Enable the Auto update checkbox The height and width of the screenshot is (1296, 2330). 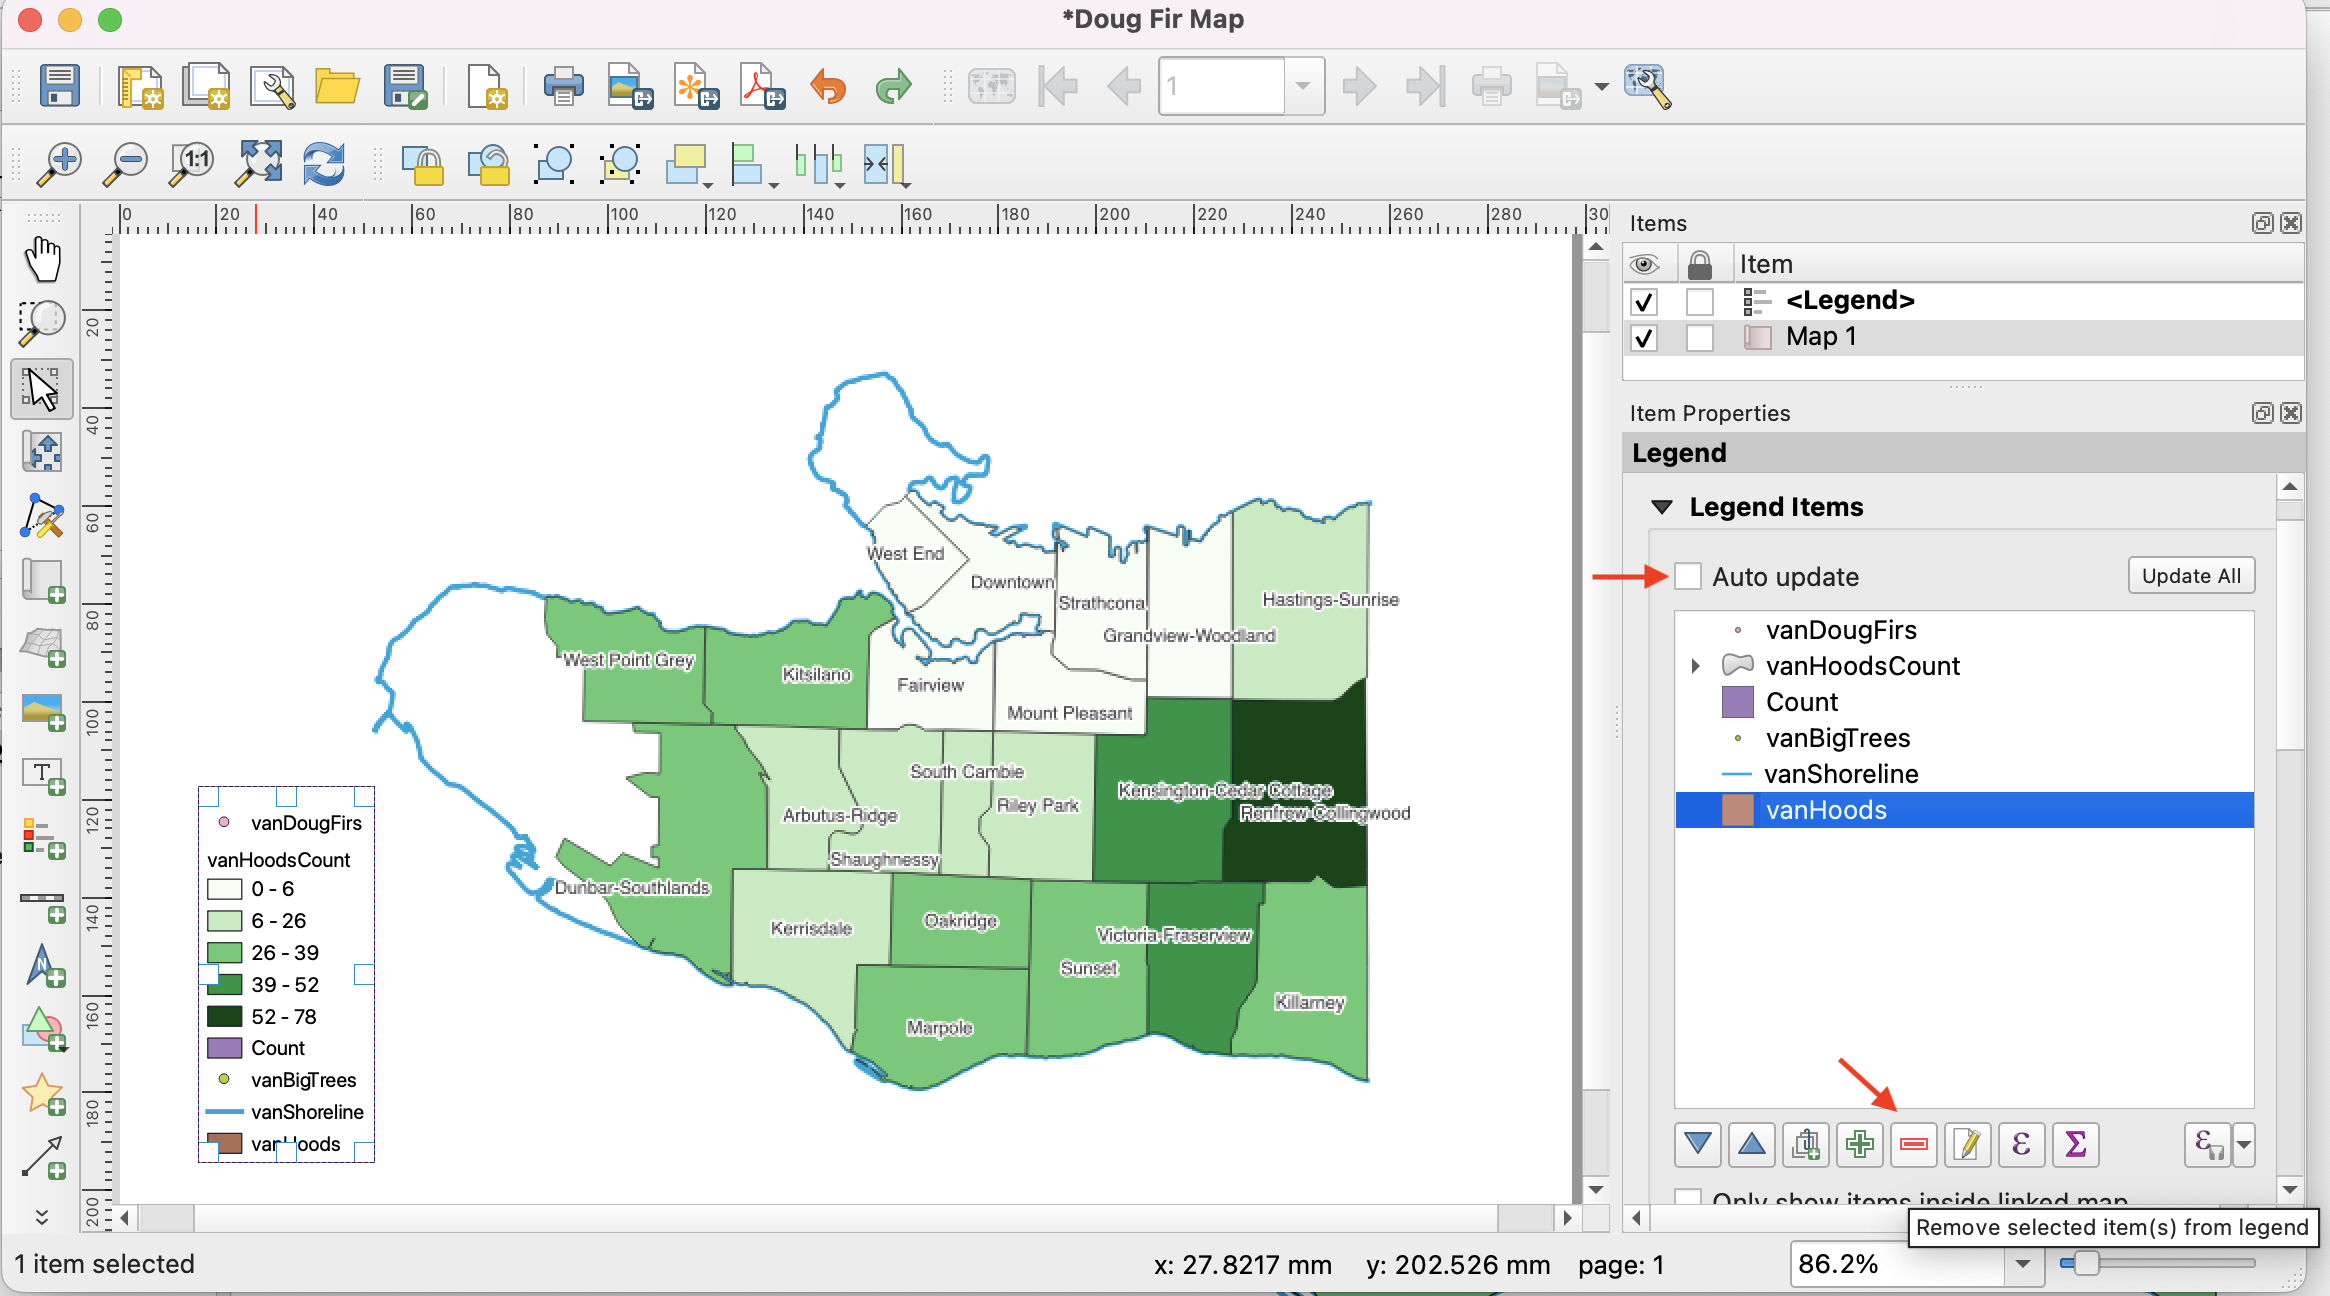point(1688,576)
